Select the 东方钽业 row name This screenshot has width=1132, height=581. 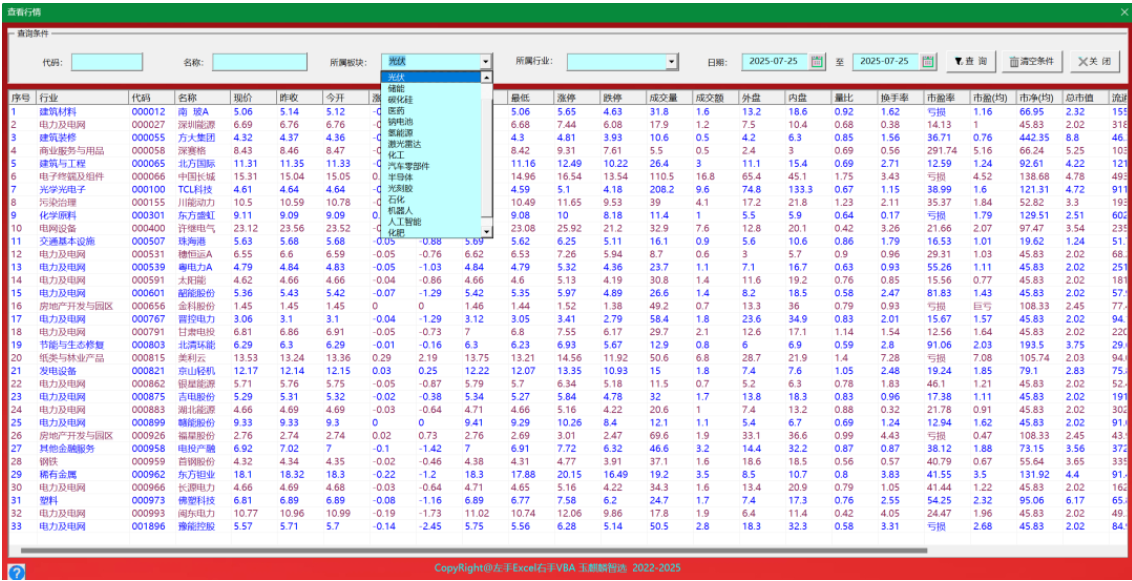click(x=196, y=474)
